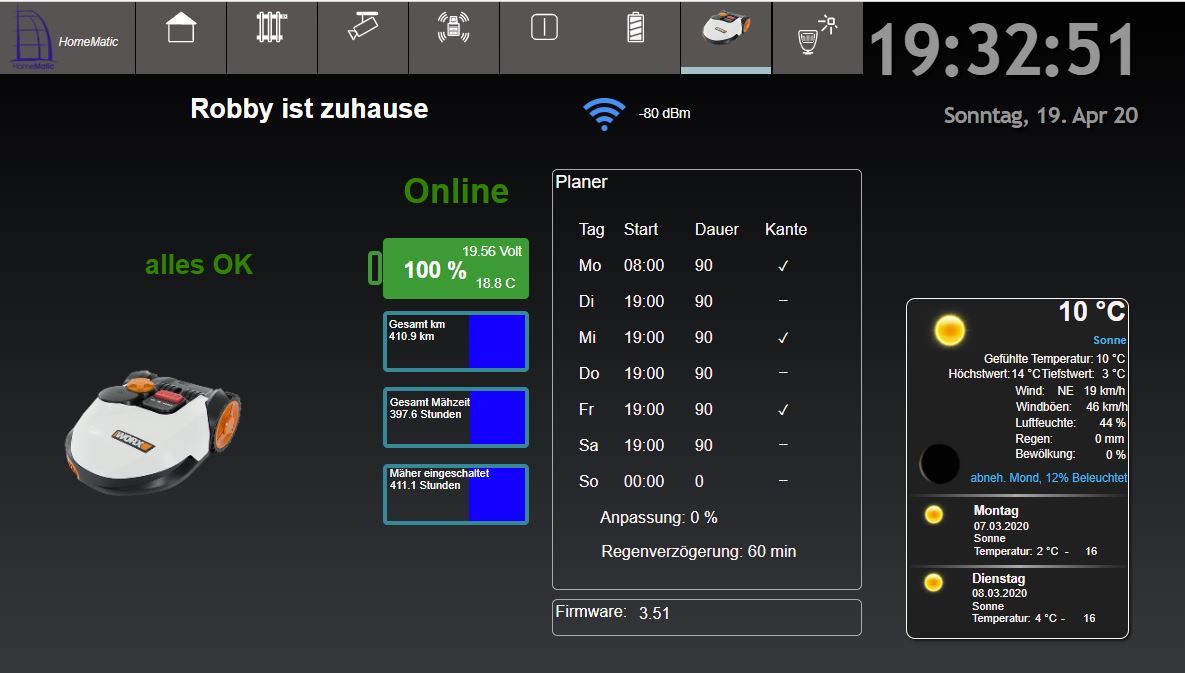Click the Online status label
This screenshot has height=673, width=1185.
pyautogui.click(x=456, y=191)
